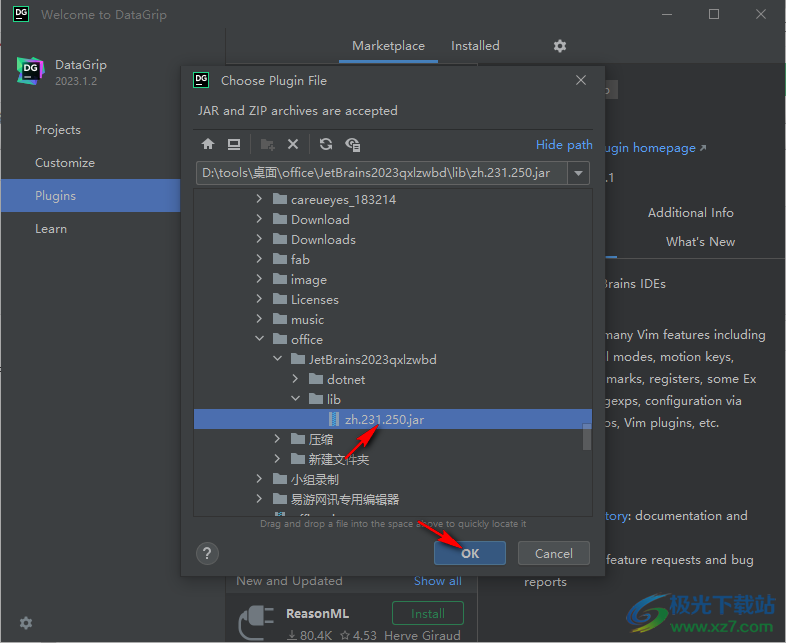The width and height of the screenshot is (786, 643).
Task: Close the Choose Plugin File dialog
Action: point(581,80)
